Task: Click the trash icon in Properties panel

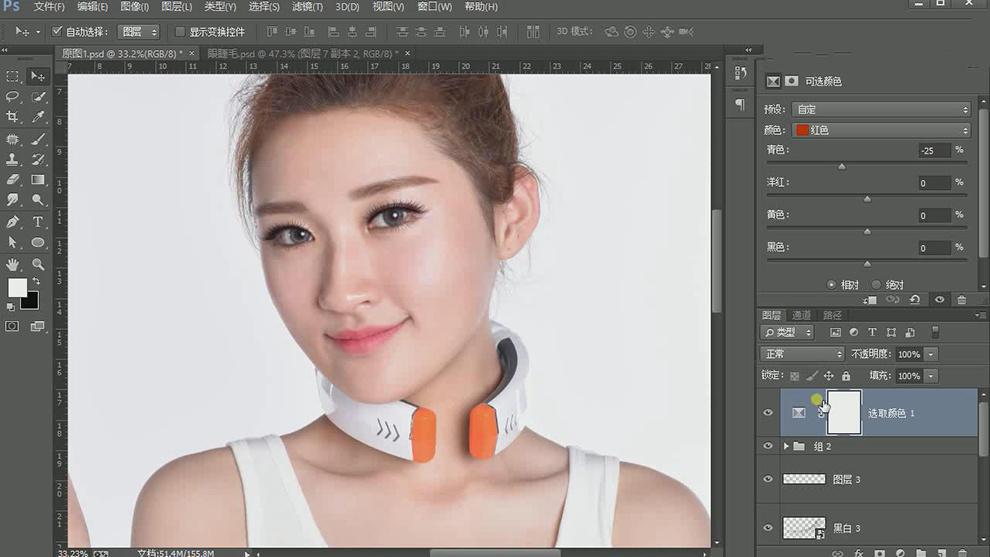Action: click(x=962, y=299)
